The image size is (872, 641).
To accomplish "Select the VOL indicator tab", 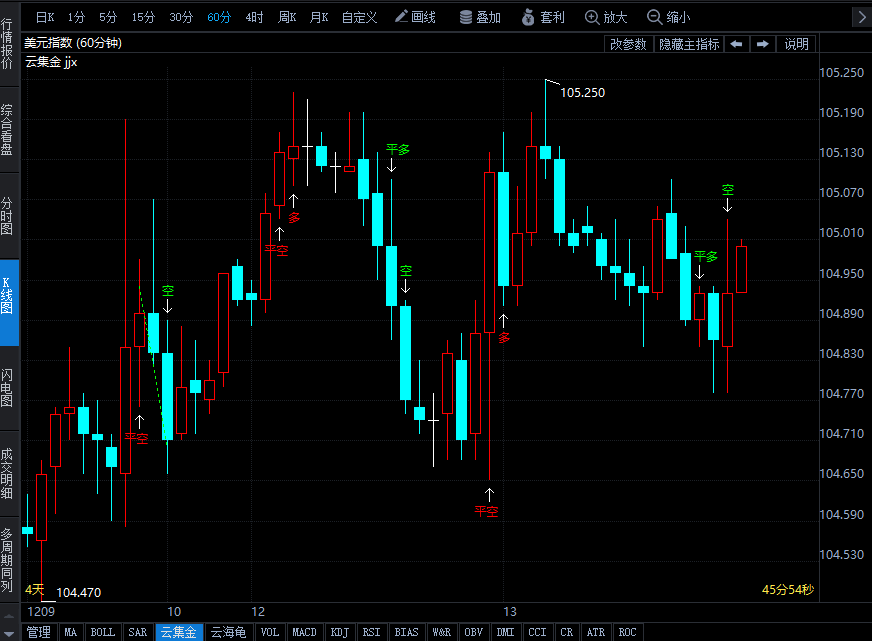I will pyautogui.click(x=270, y=632).
